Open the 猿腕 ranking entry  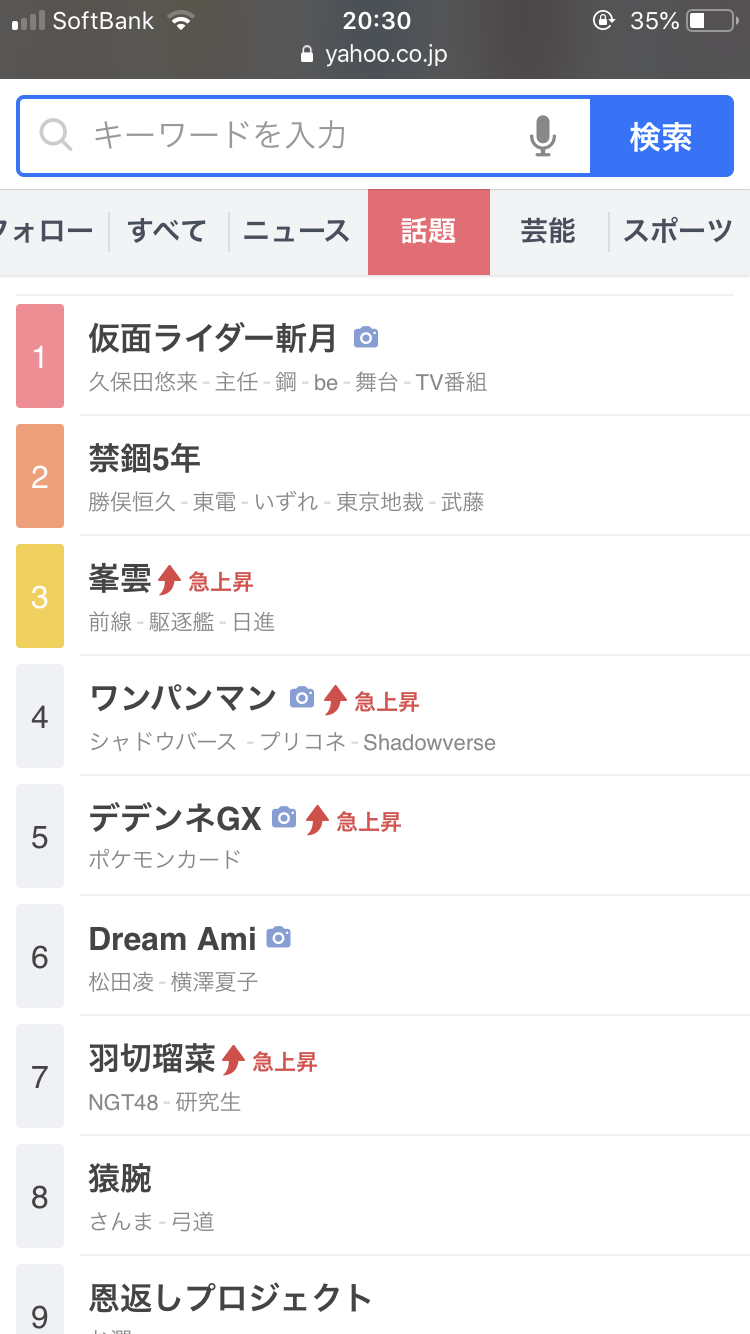click(120, 1179)
